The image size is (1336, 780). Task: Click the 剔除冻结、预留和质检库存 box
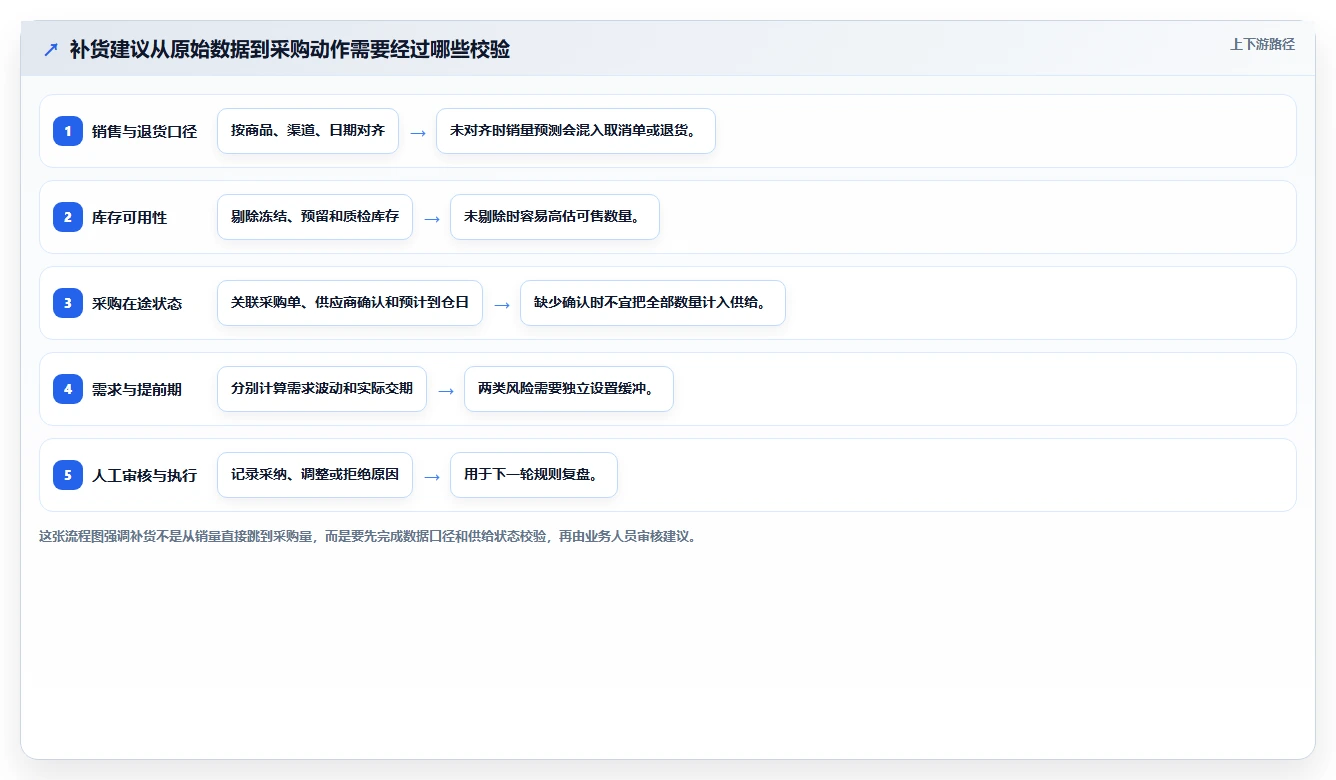tap(315, 217)
